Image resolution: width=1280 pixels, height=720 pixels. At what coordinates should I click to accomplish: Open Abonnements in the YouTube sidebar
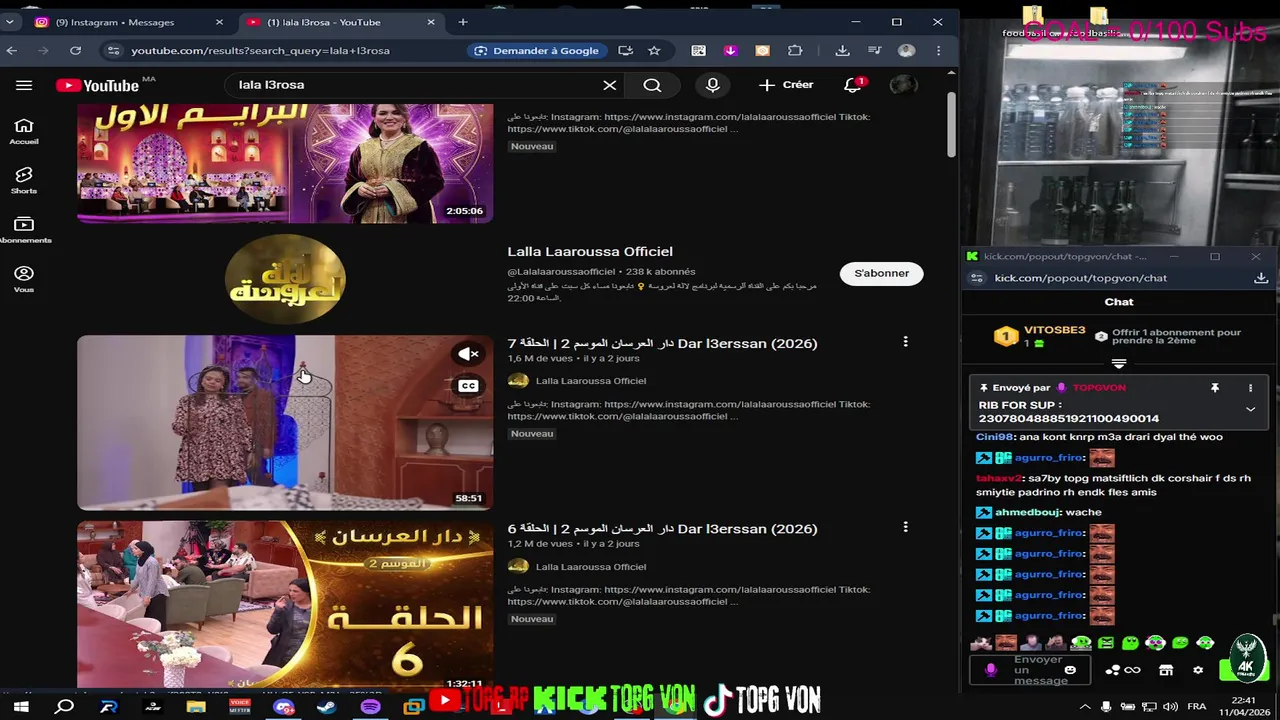click(x=24, y=230)
